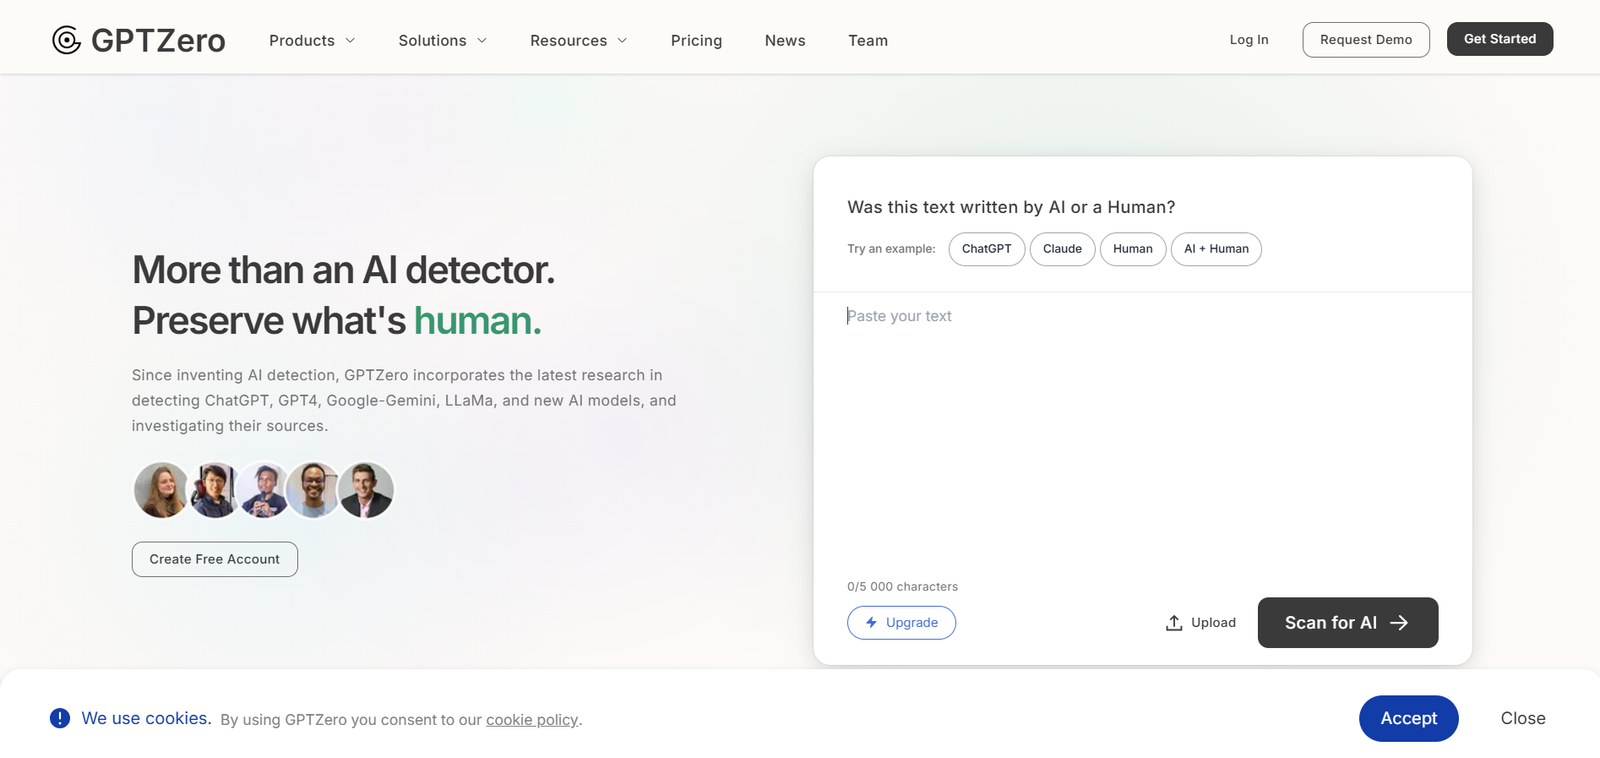This screenshot has width=1600, height=758.
Task: Choose the AI + Human example
Action: (x=1216, y=249)
